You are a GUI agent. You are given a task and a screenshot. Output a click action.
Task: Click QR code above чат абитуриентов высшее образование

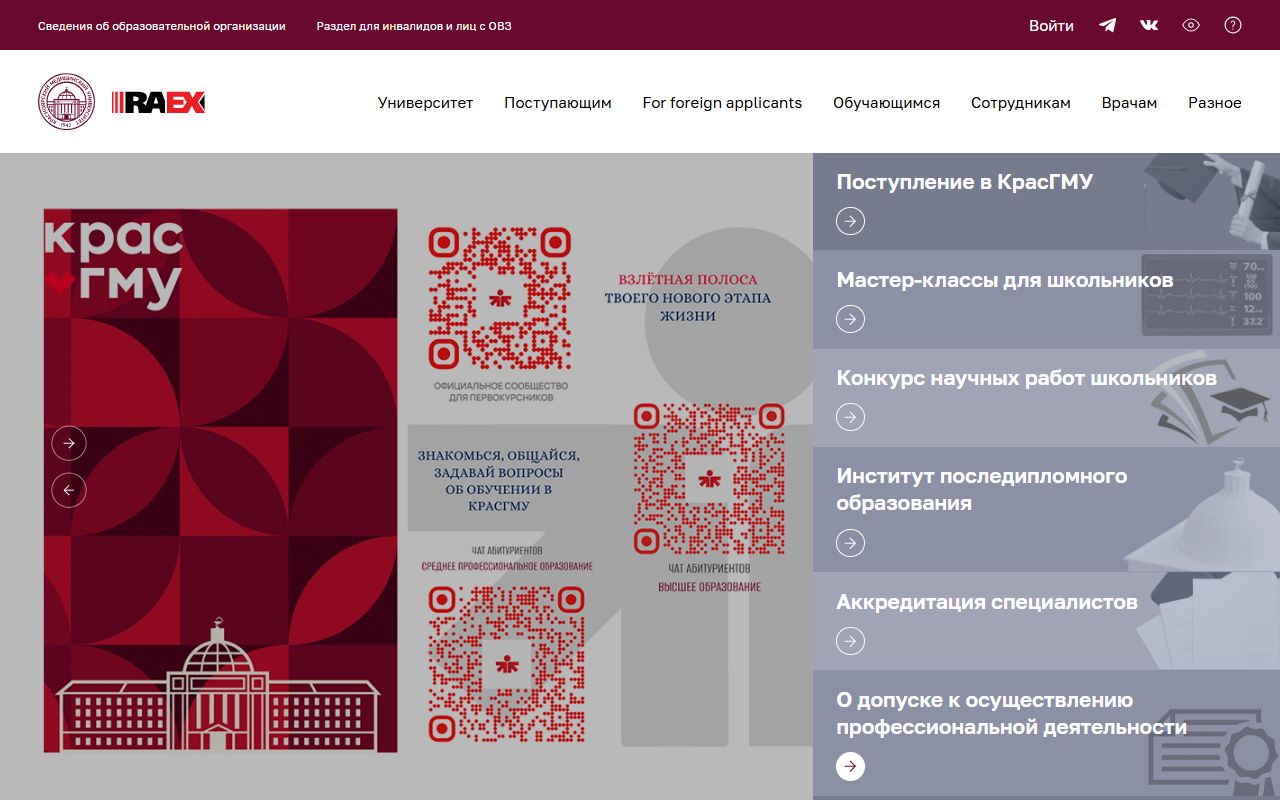[x=709, y=479]
